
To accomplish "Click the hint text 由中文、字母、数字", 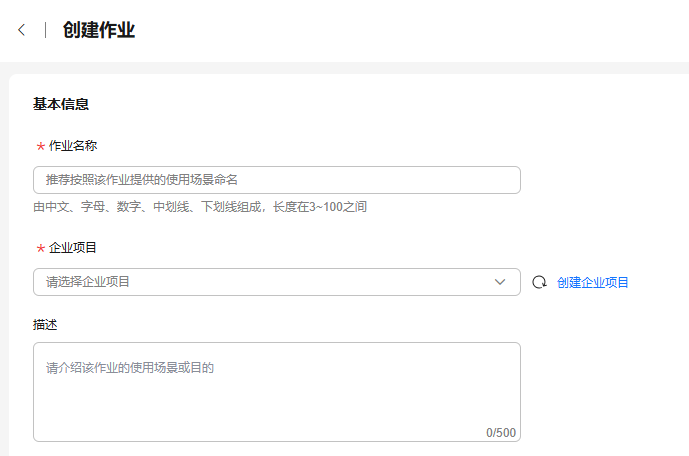I will click(87, 206).
